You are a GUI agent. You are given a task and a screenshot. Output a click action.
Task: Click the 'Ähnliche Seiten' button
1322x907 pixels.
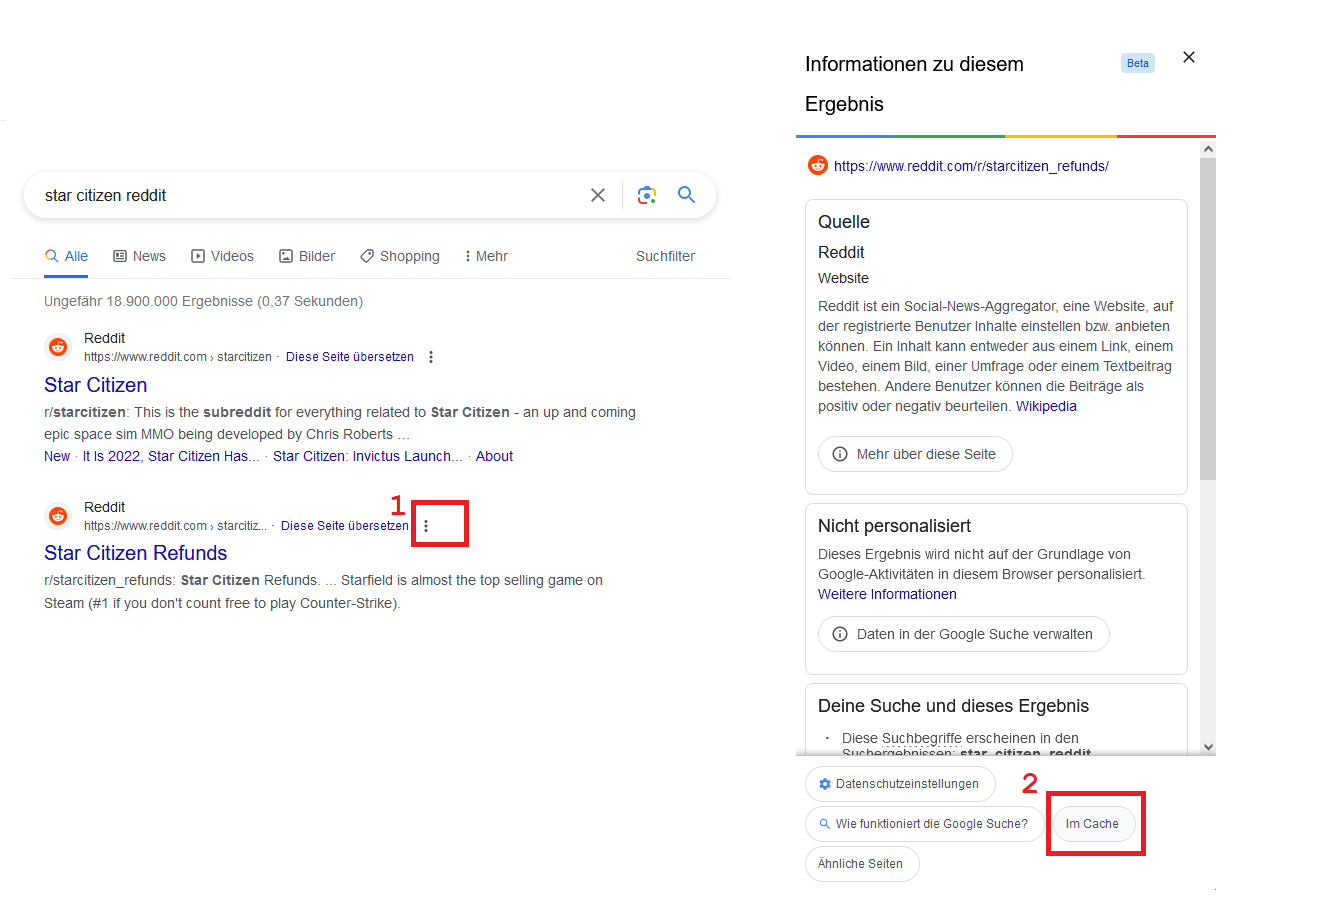point(862,863)
